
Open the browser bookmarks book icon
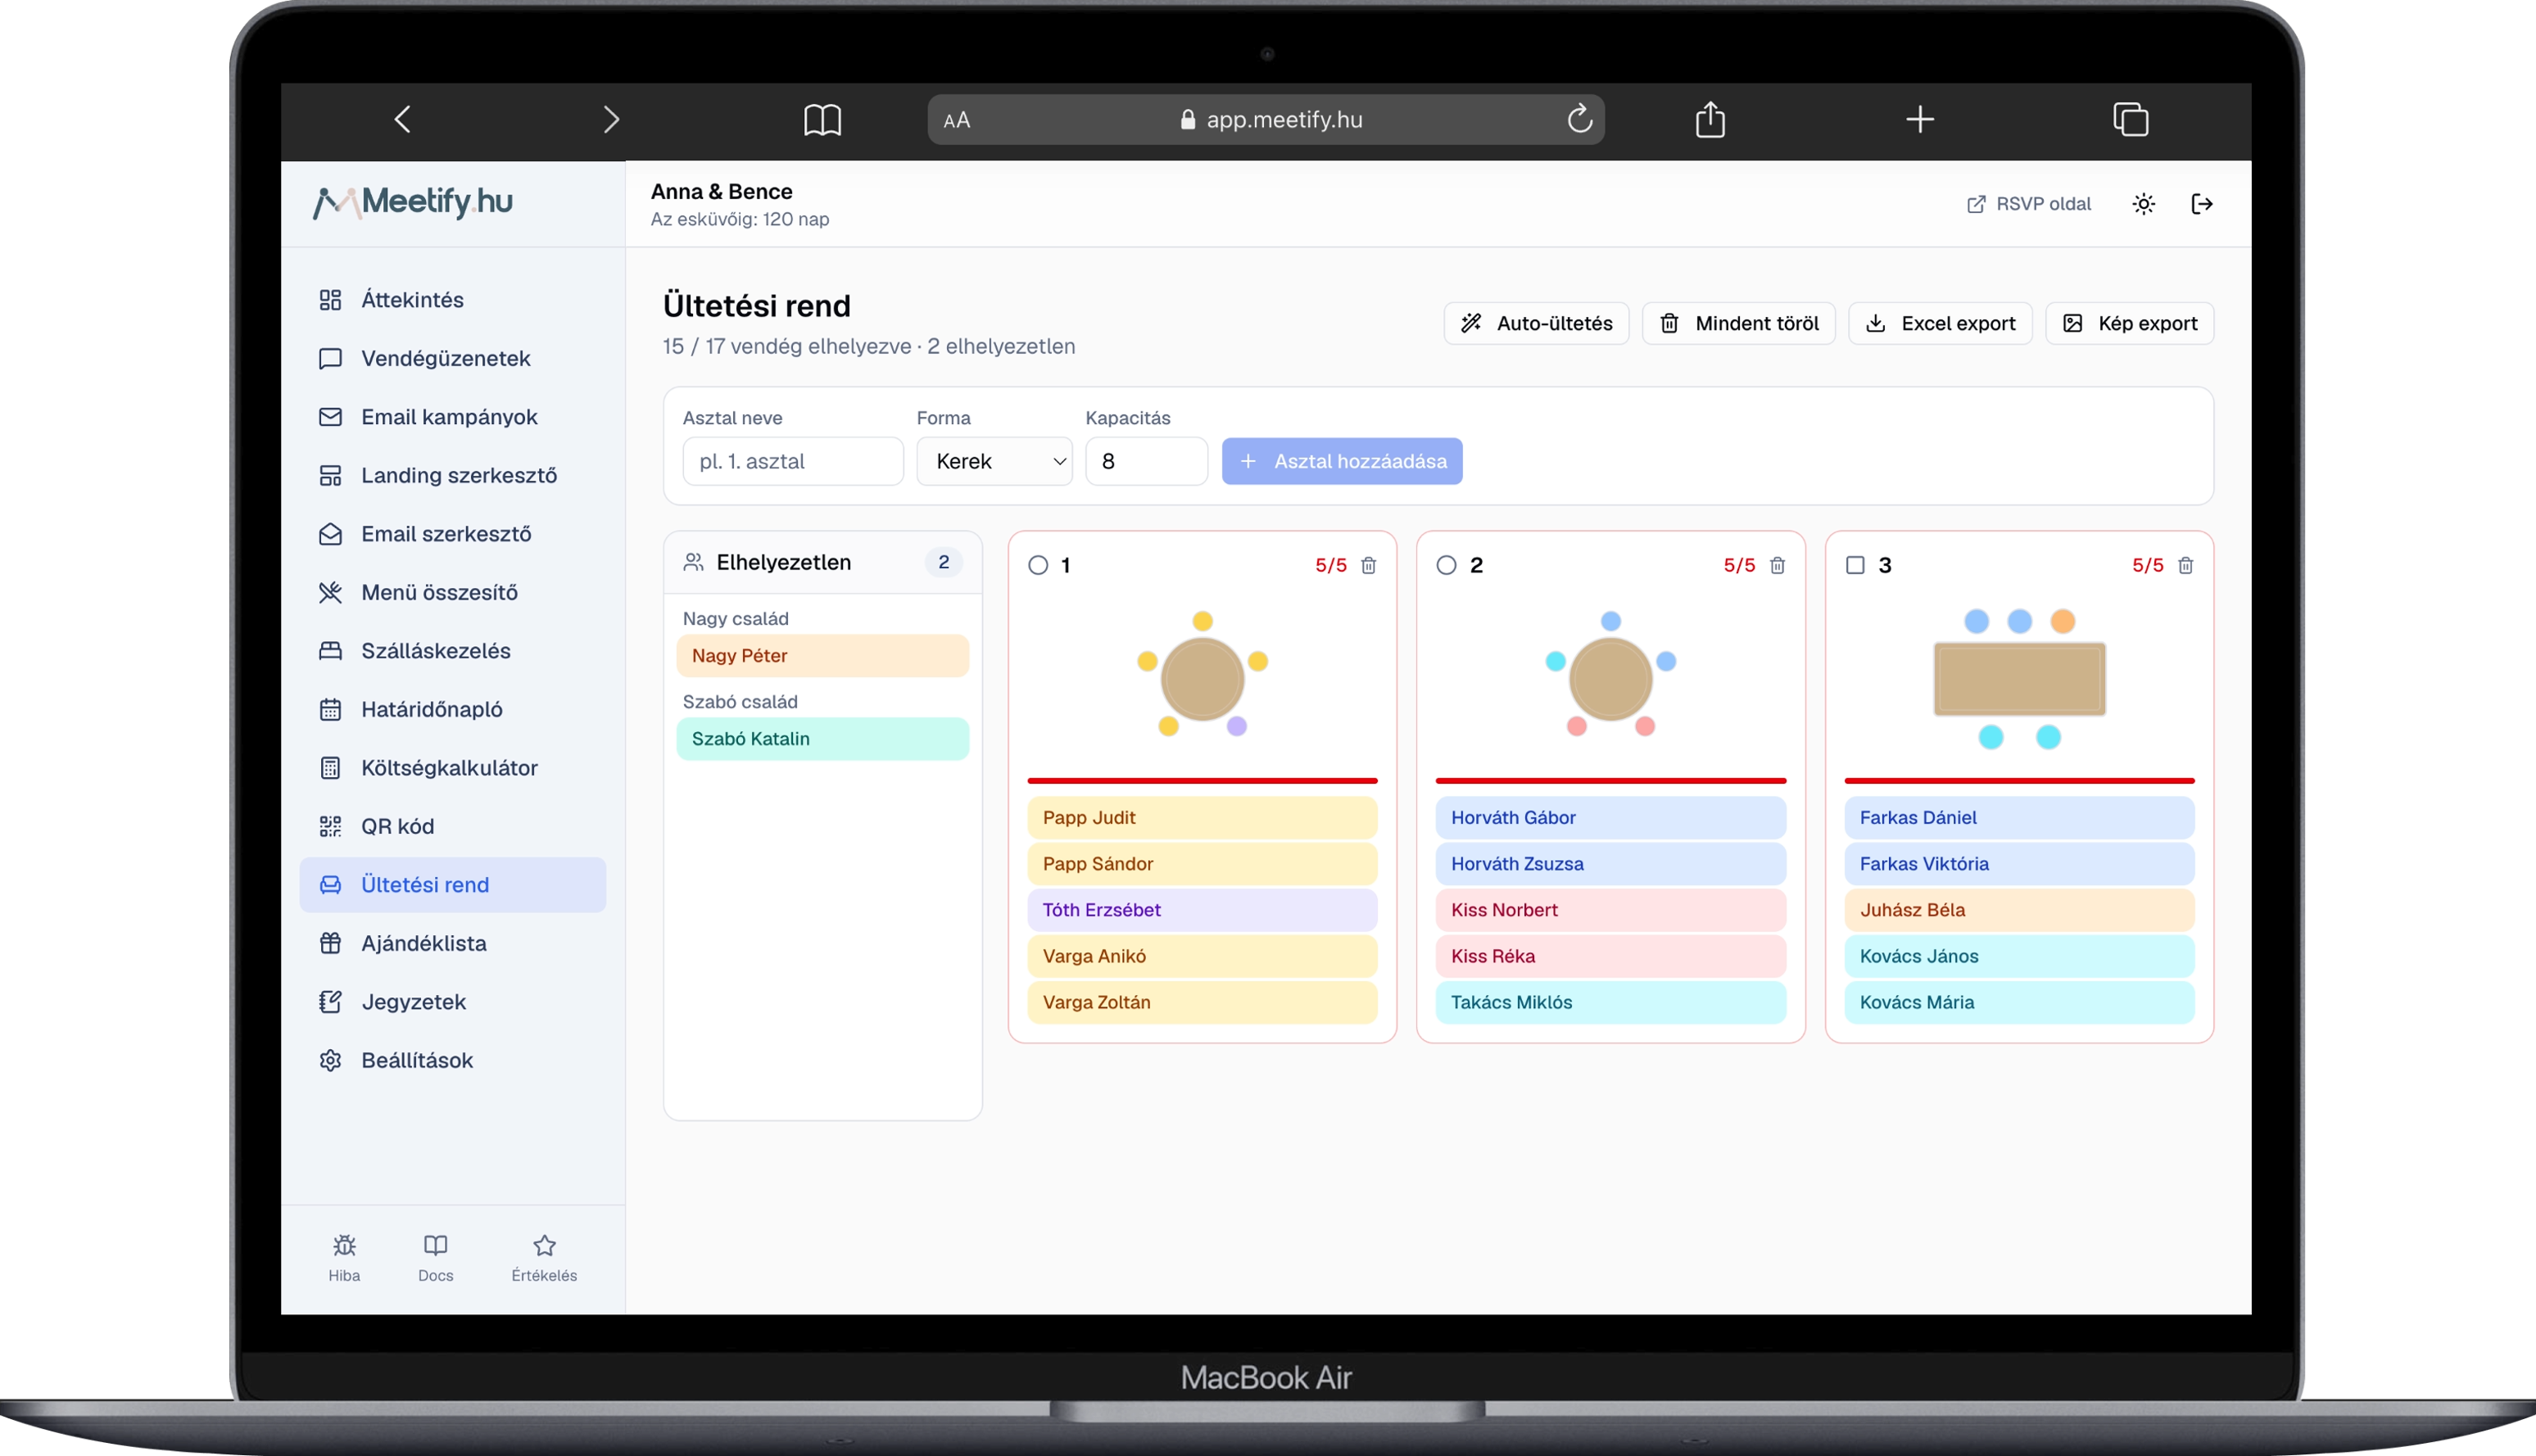point(822,120)
